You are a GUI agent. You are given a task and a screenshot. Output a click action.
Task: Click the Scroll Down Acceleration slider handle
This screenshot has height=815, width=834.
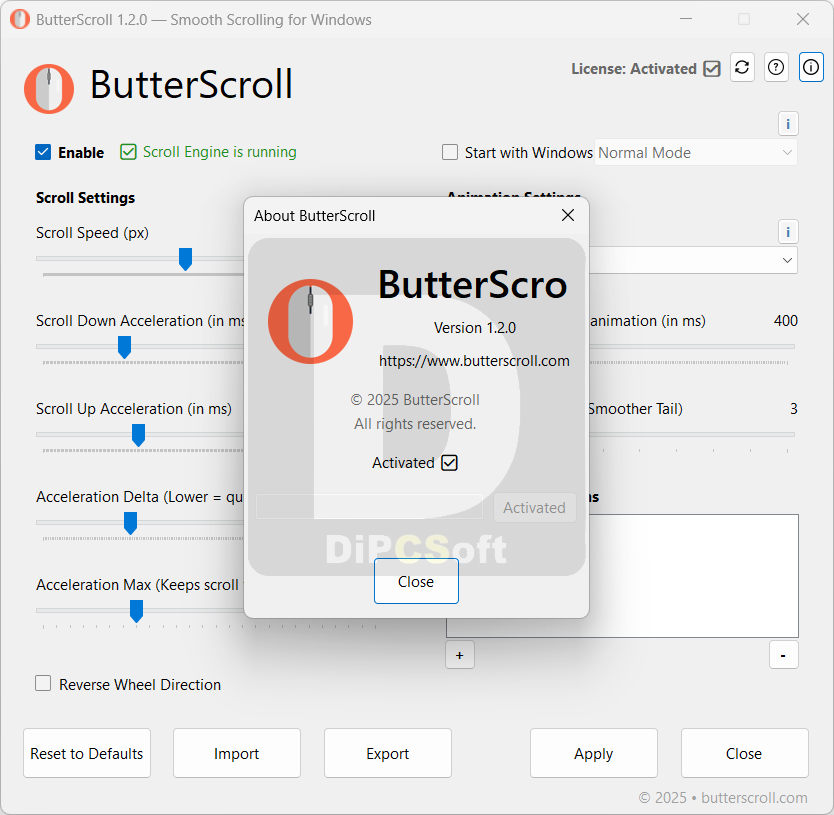click(124, 347)
